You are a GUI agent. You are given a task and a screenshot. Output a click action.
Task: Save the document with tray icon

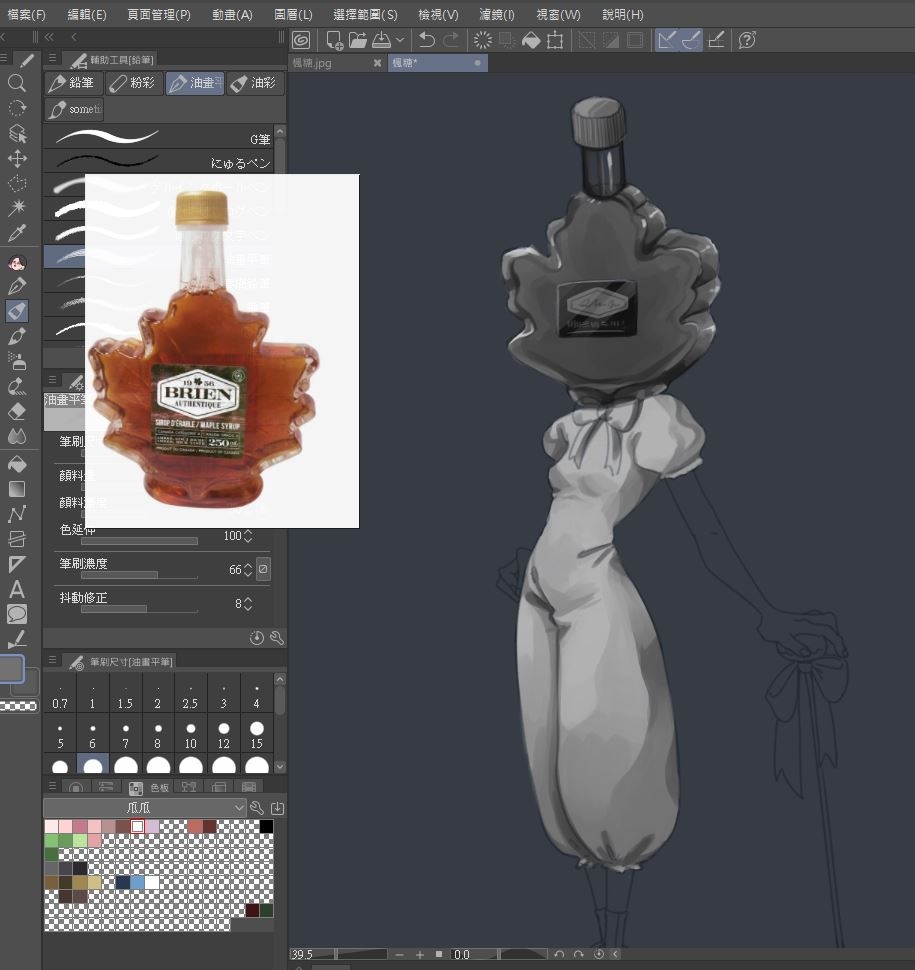coord(381,40)
